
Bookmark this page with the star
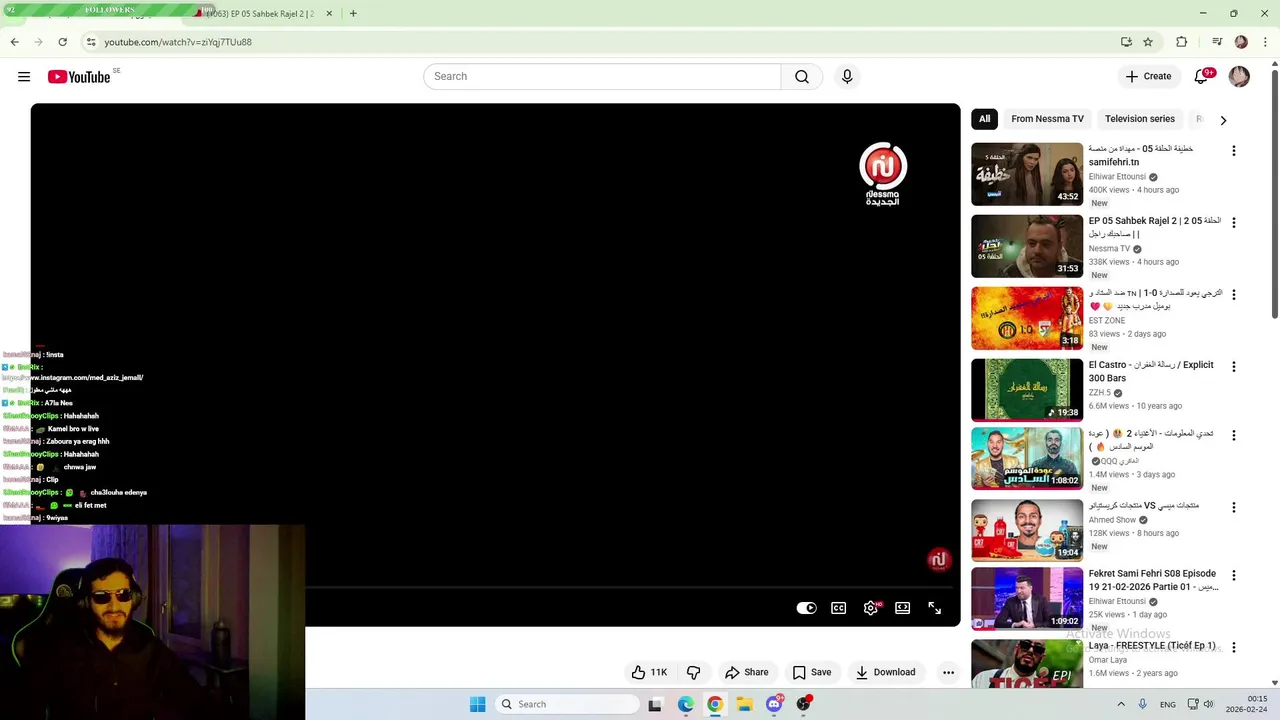tap(1148, 42)
